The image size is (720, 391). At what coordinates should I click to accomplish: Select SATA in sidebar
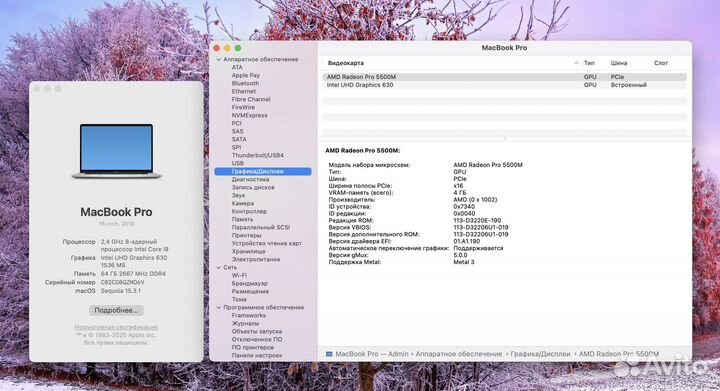pyautogui.click(x=239, y=140)
